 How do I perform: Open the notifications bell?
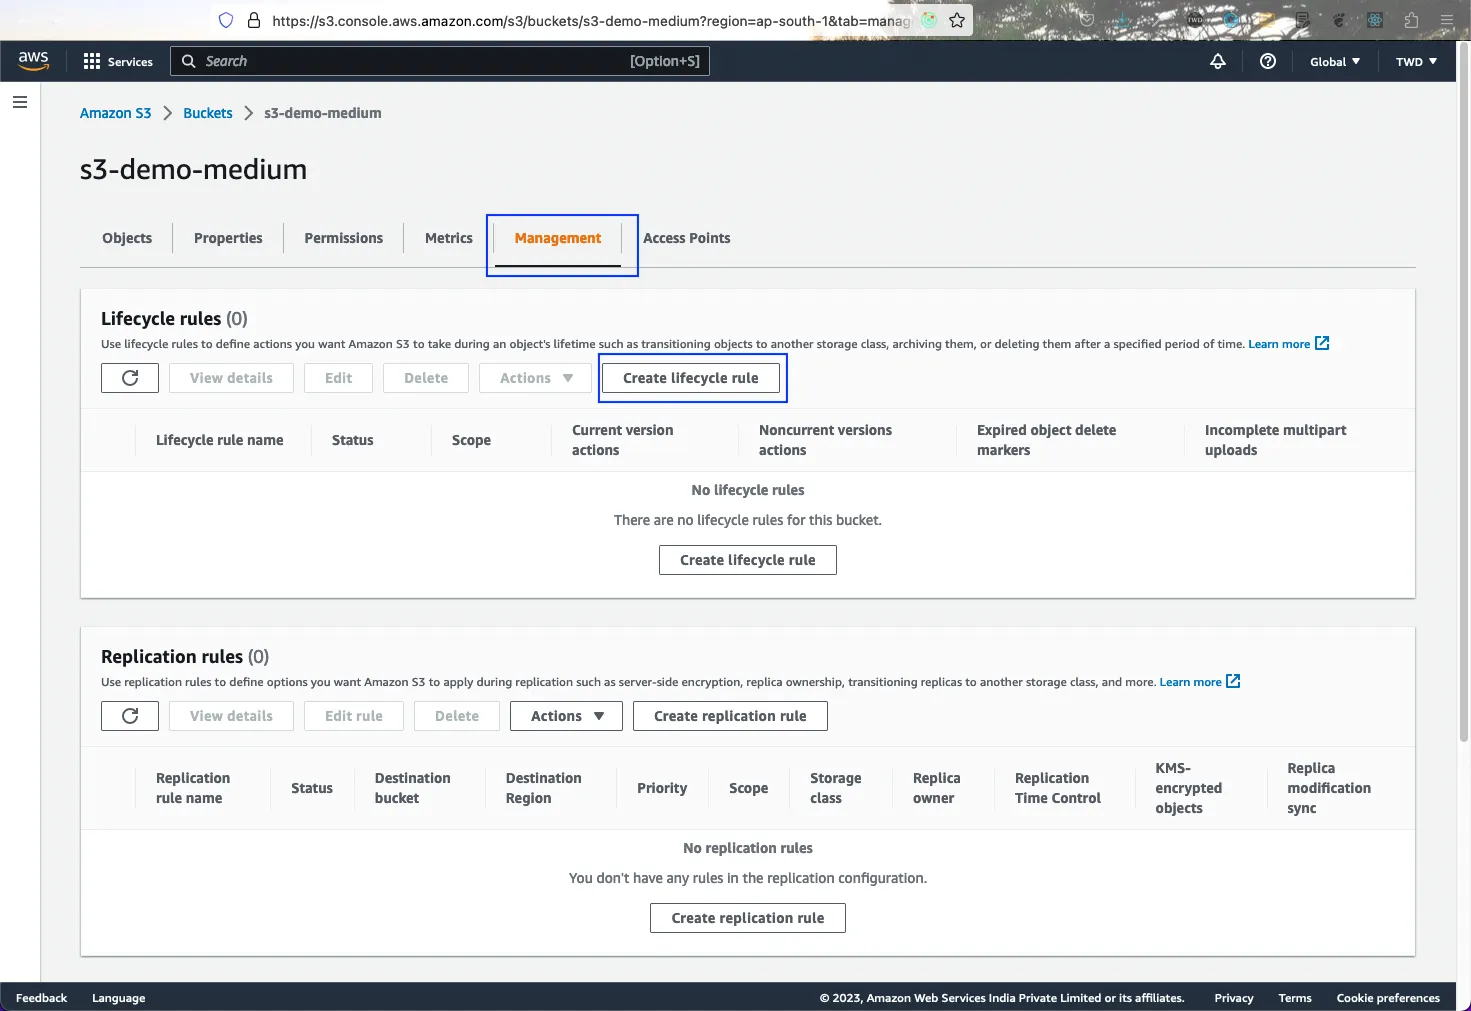pos(1217,61)
